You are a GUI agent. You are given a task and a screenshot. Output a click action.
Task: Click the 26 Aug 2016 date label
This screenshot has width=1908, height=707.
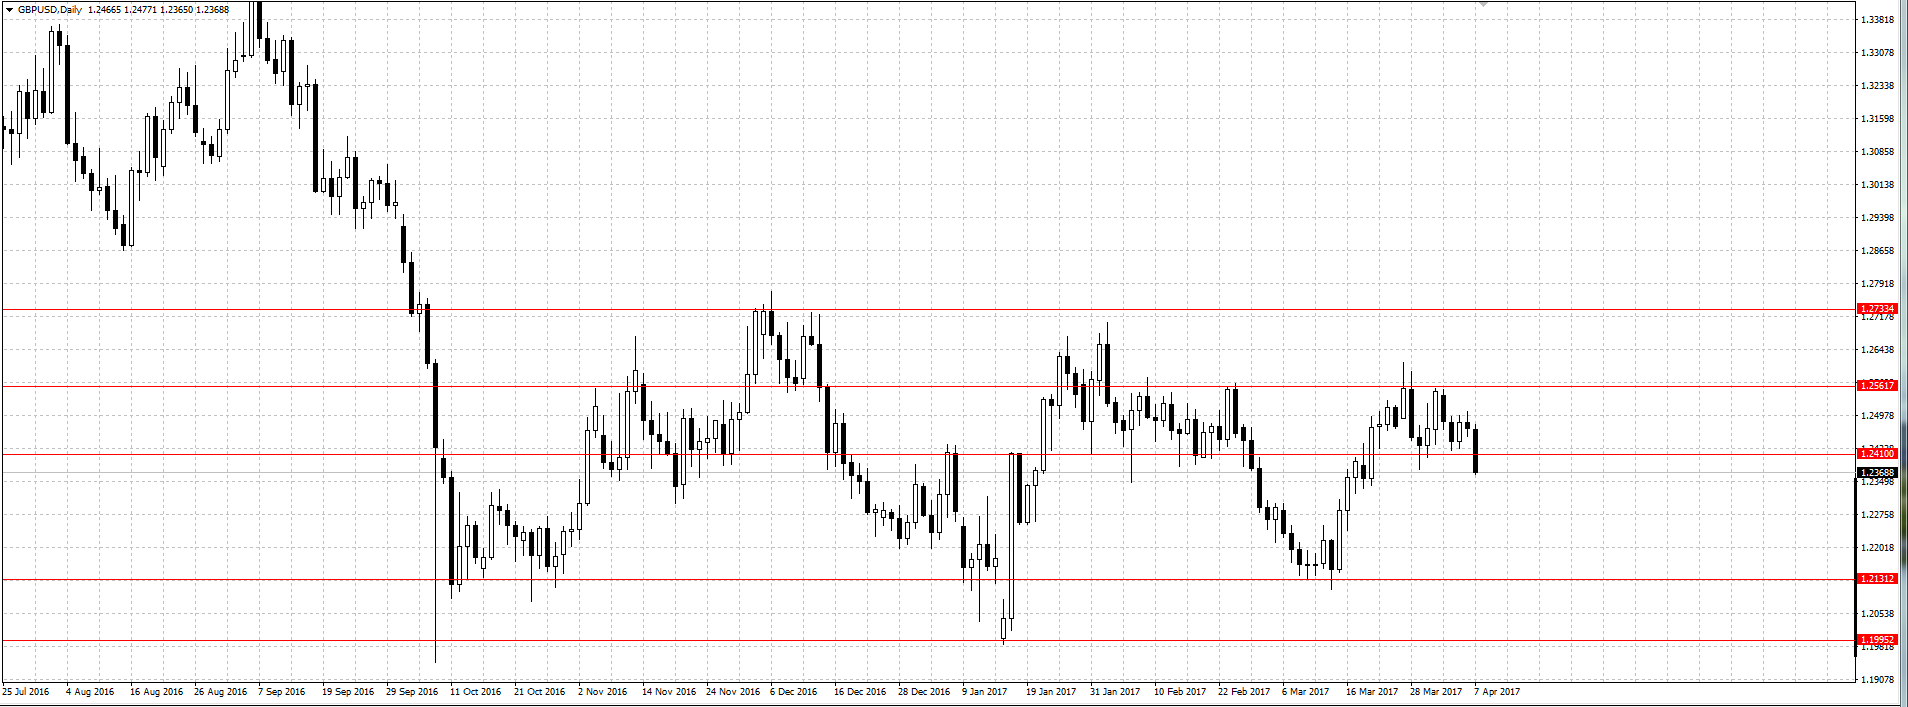221,692
